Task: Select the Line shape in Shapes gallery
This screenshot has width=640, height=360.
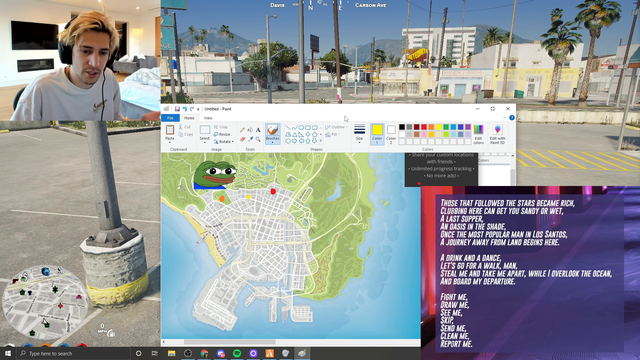Action: 288,127
